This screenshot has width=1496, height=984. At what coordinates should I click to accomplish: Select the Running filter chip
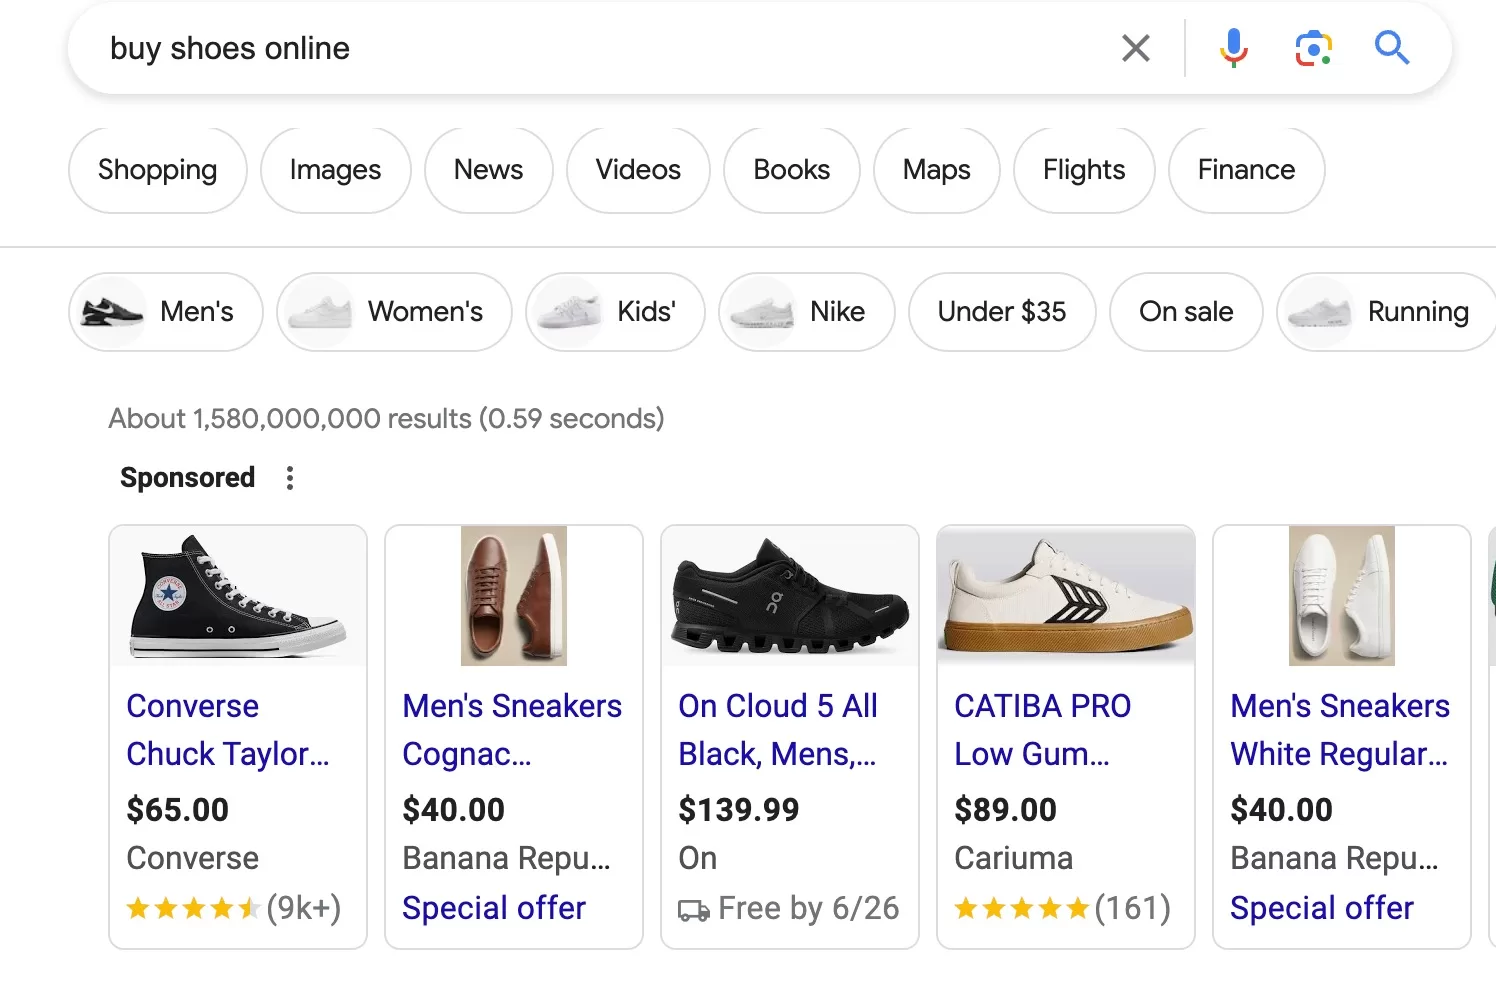(1386, 312)
